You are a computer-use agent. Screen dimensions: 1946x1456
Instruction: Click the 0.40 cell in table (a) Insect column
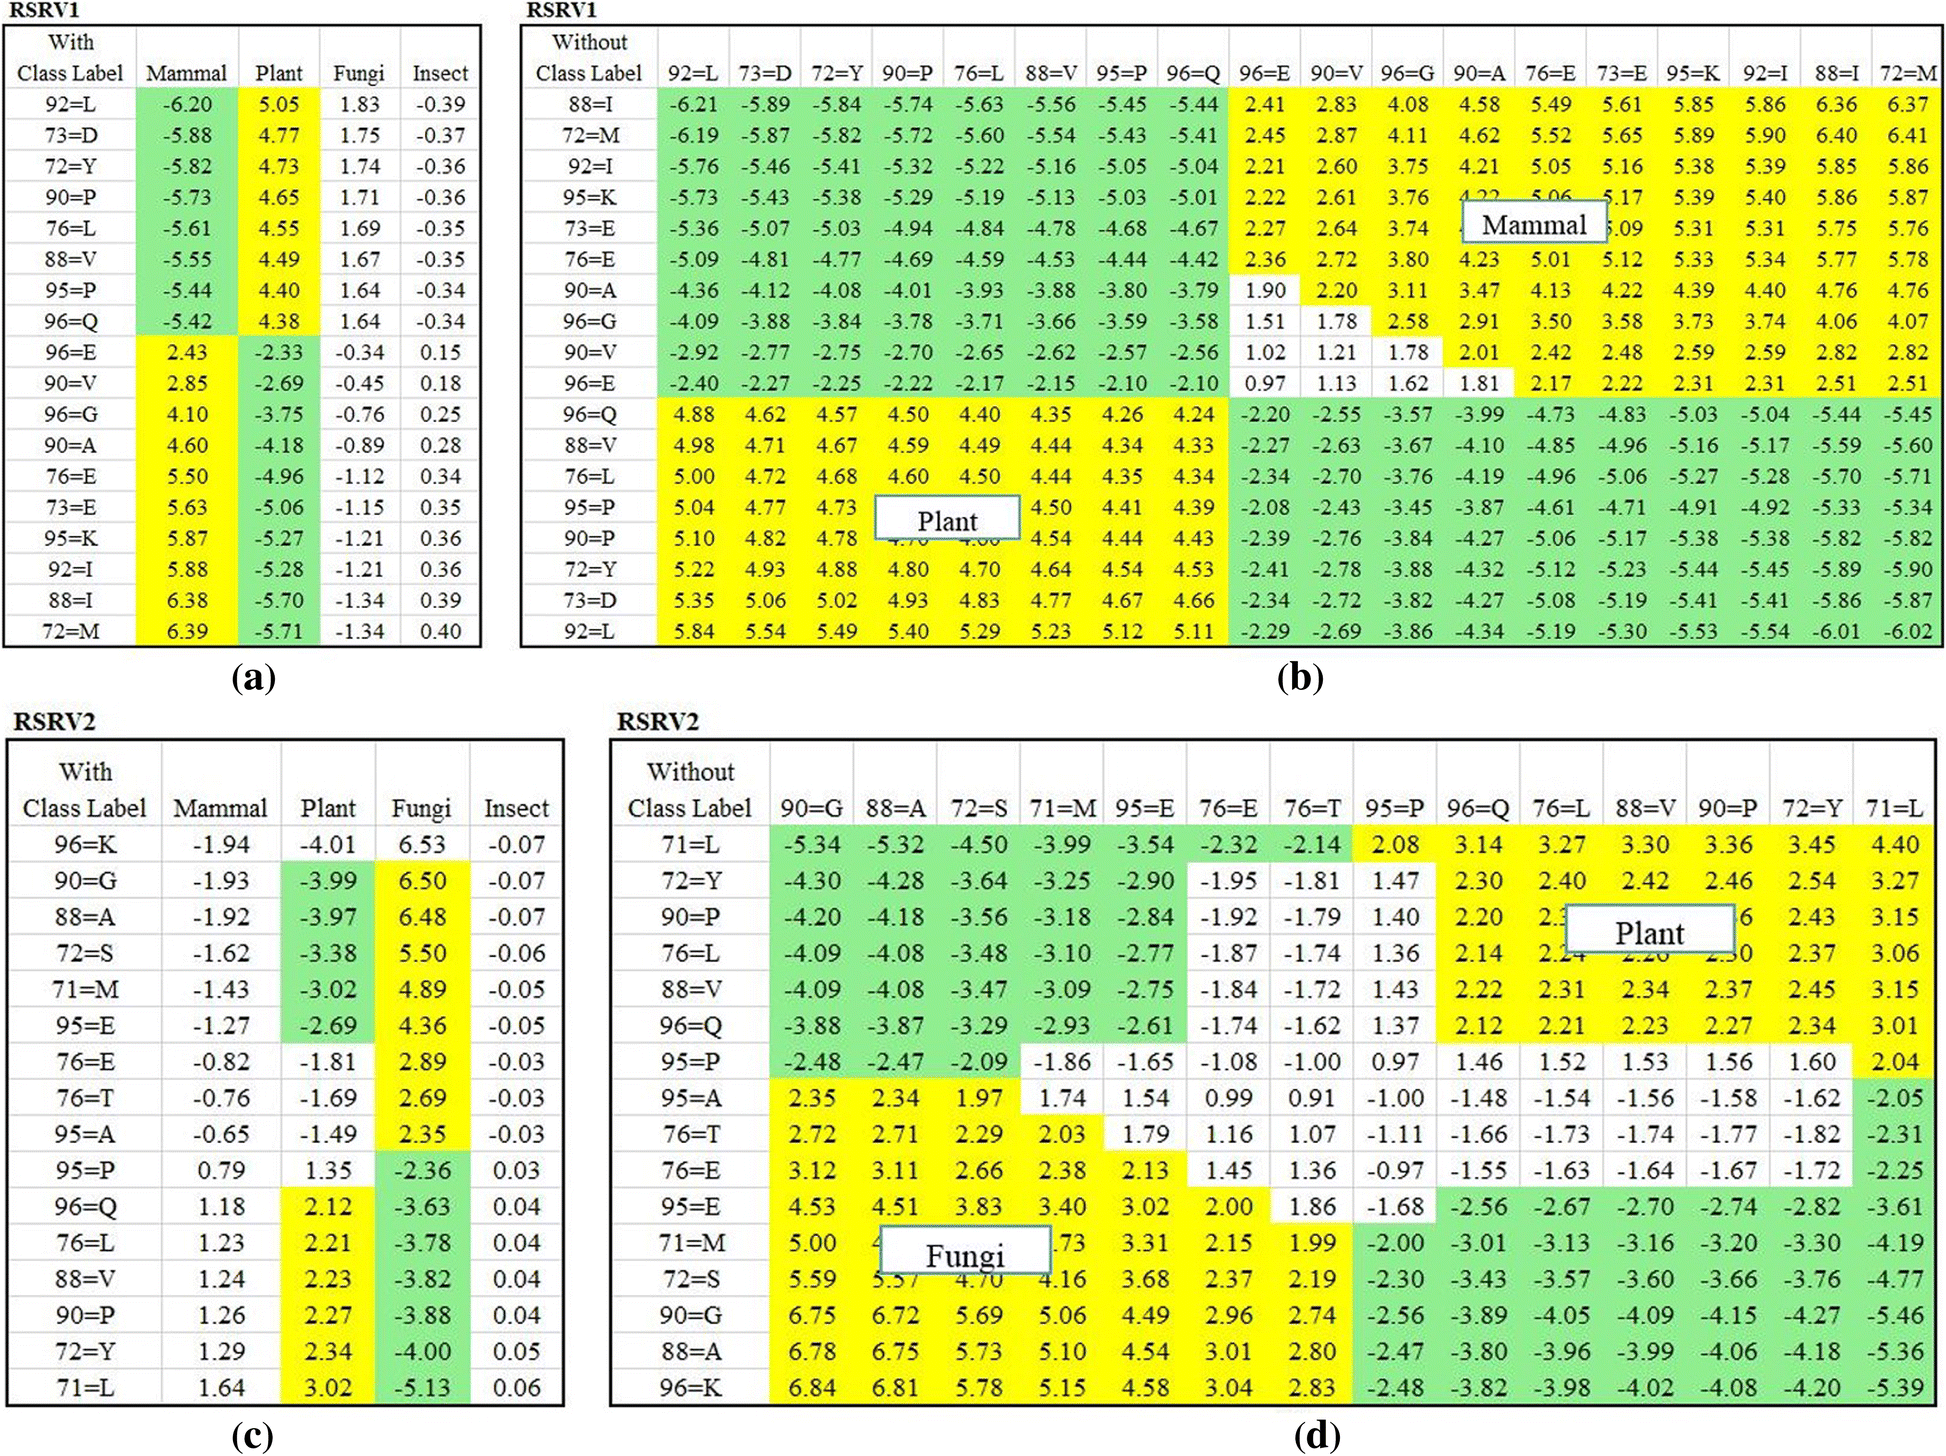(440, 631)
